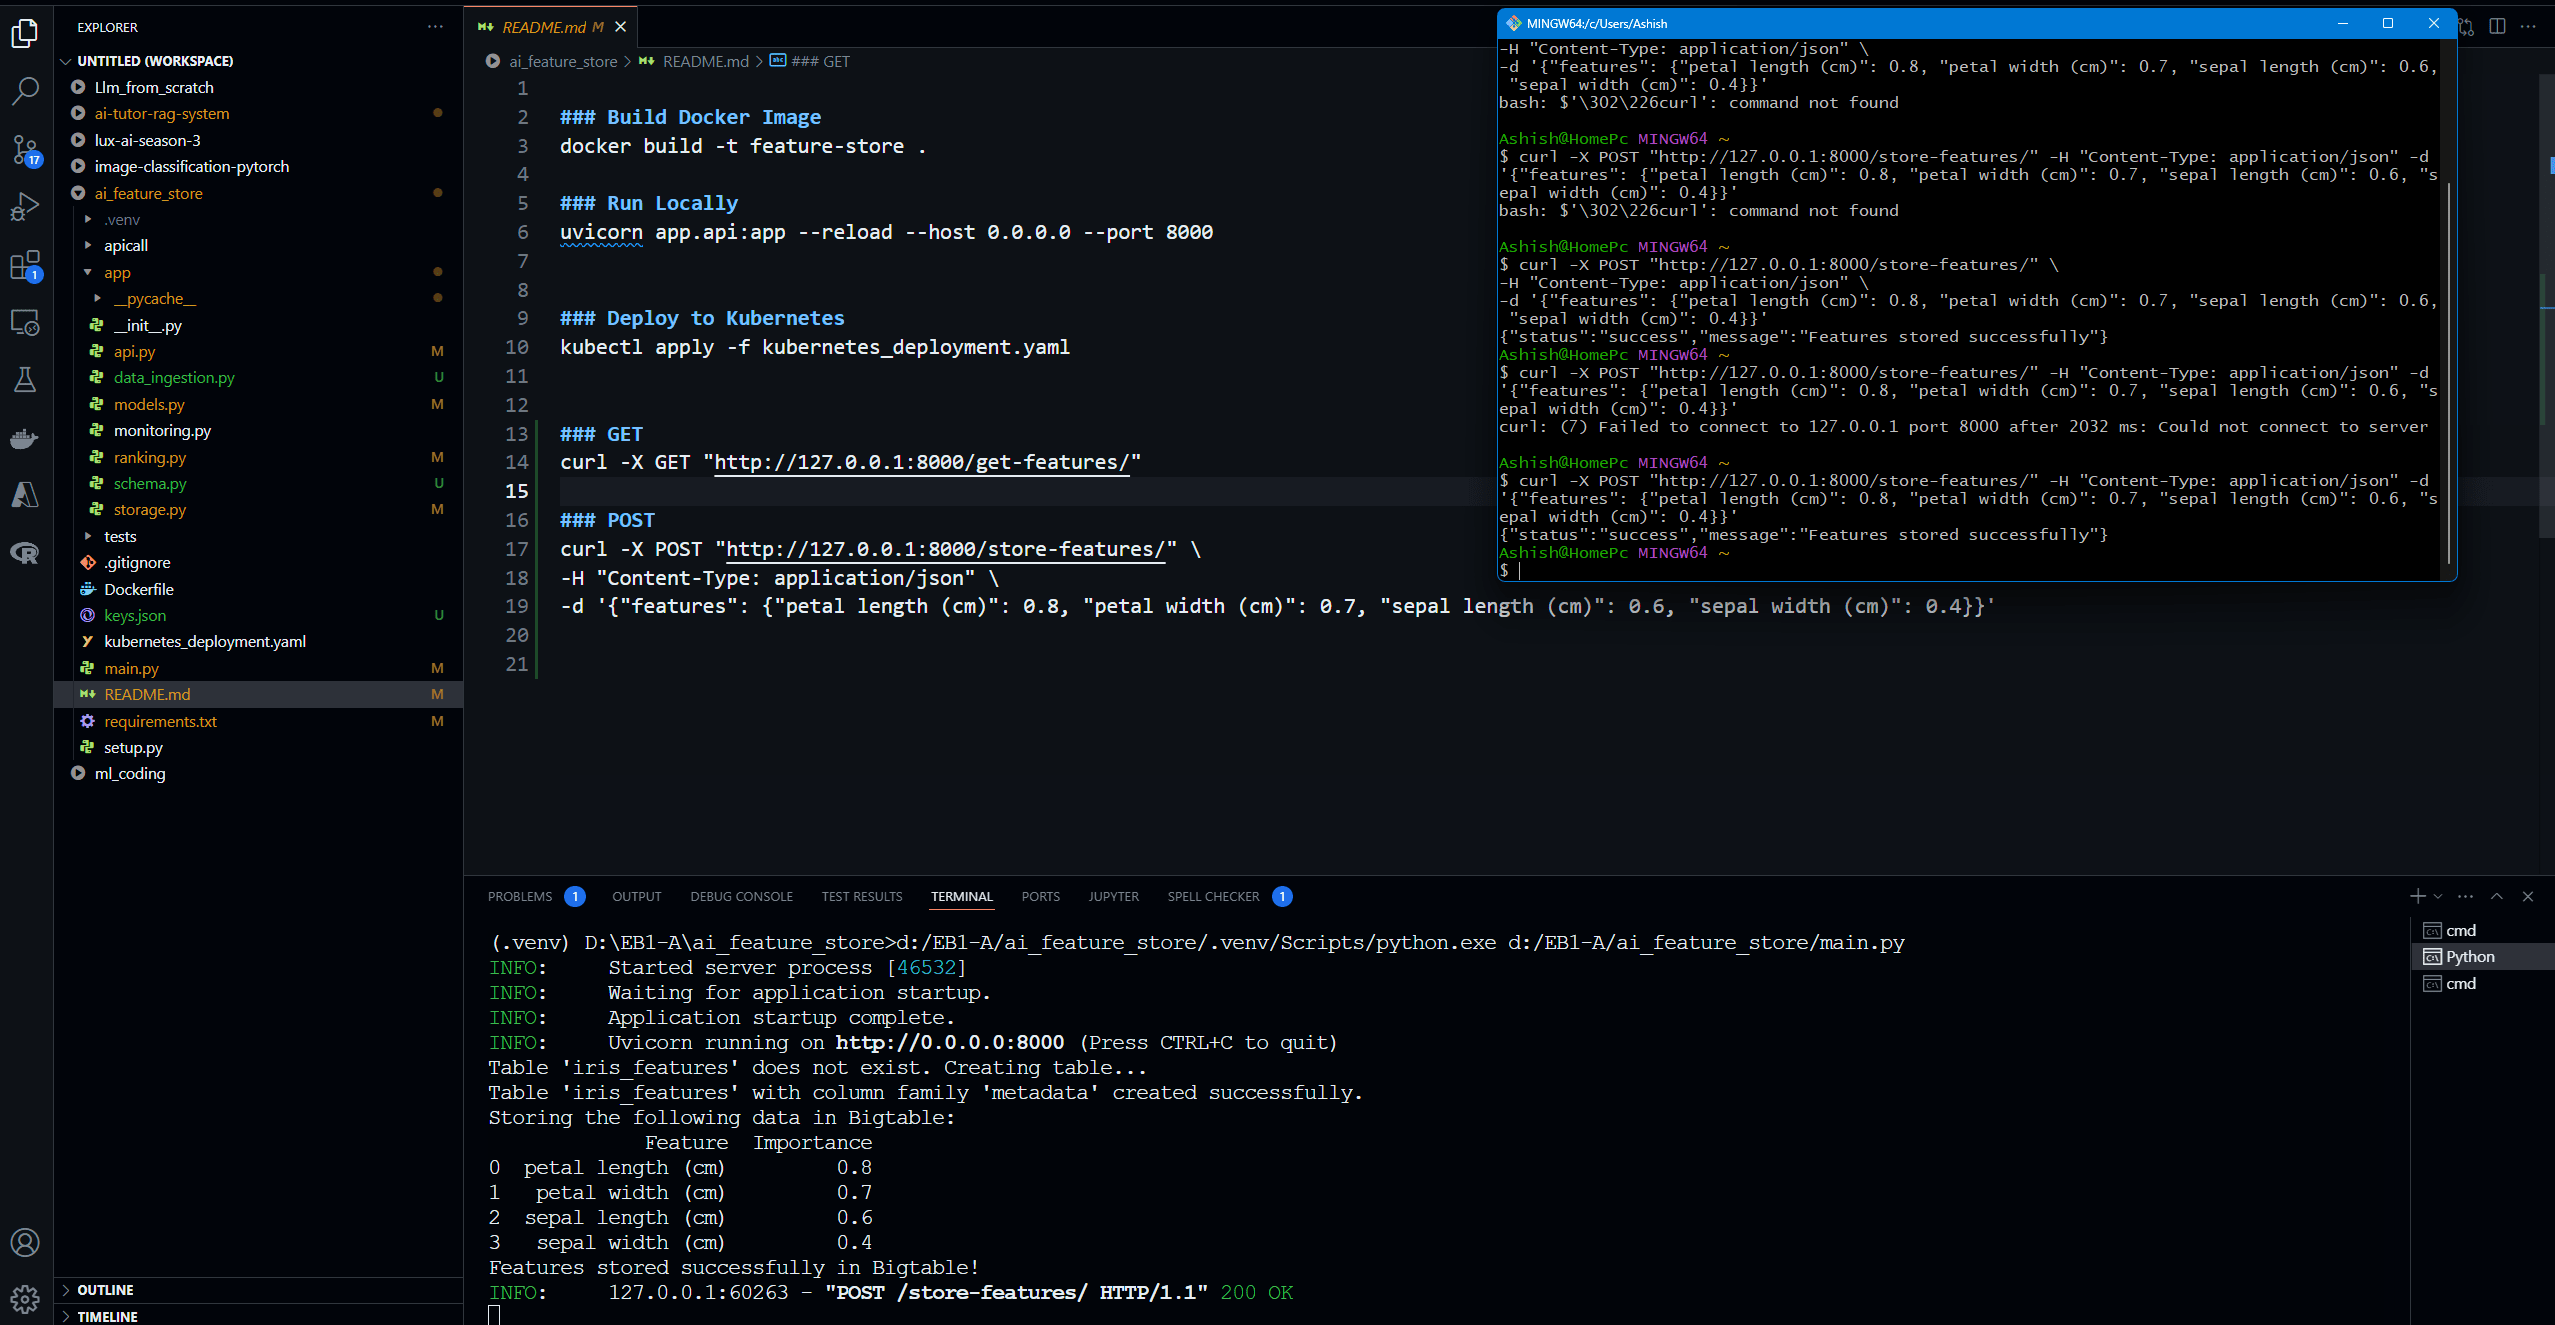
Task: Open the Source Control view
Action: tap(25, 150)
